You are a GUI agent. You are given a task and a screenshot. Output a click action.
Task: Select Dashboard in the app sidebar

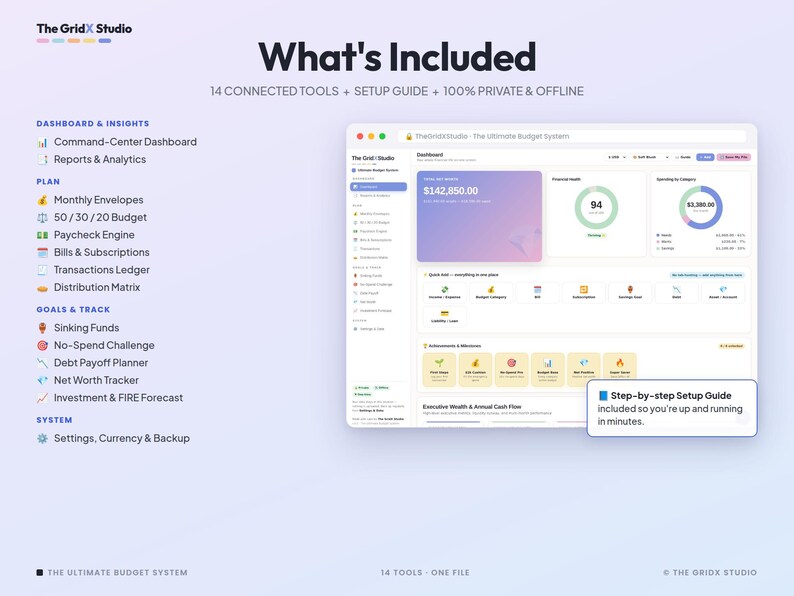pyautogui.click(x=378, y=187)
